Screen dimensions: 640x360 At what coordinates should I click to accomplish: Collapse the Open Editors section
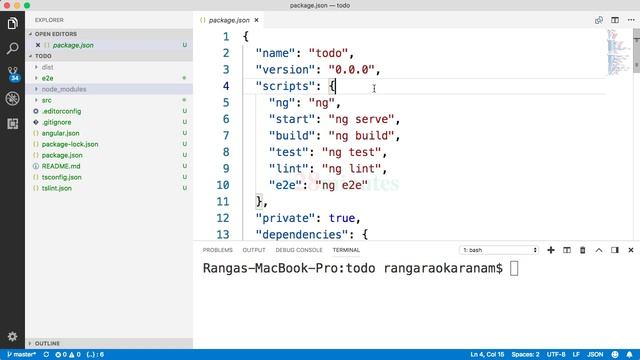coord(110,34)
